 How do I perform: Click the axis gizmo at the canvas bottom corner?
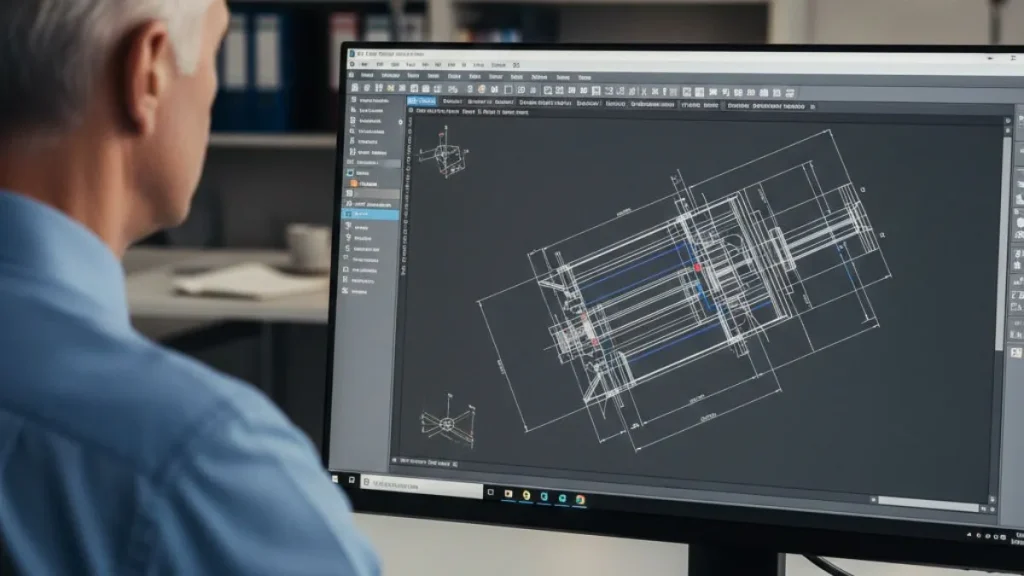[448, 422]
